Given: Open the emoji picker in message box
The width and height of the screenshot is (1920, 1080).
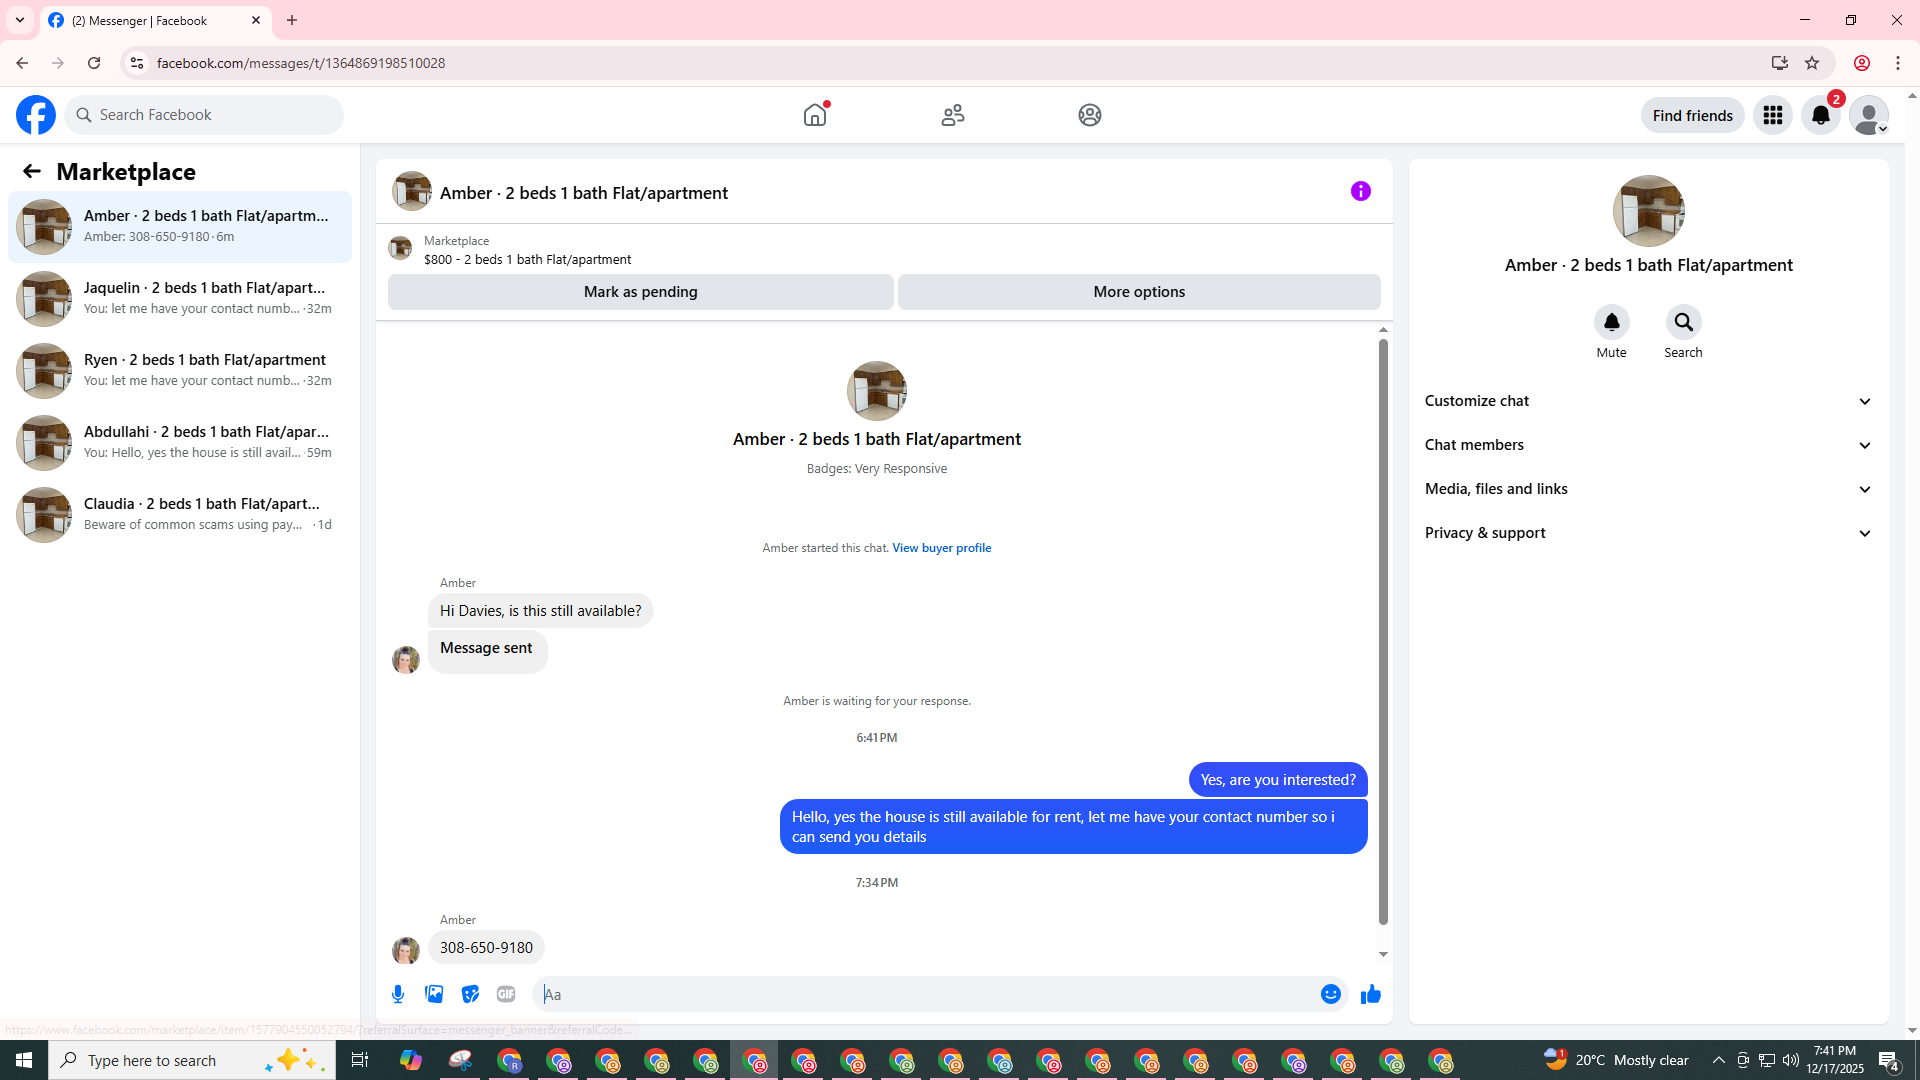Looking at the screenshot, I should click(x=1330, y=994).
